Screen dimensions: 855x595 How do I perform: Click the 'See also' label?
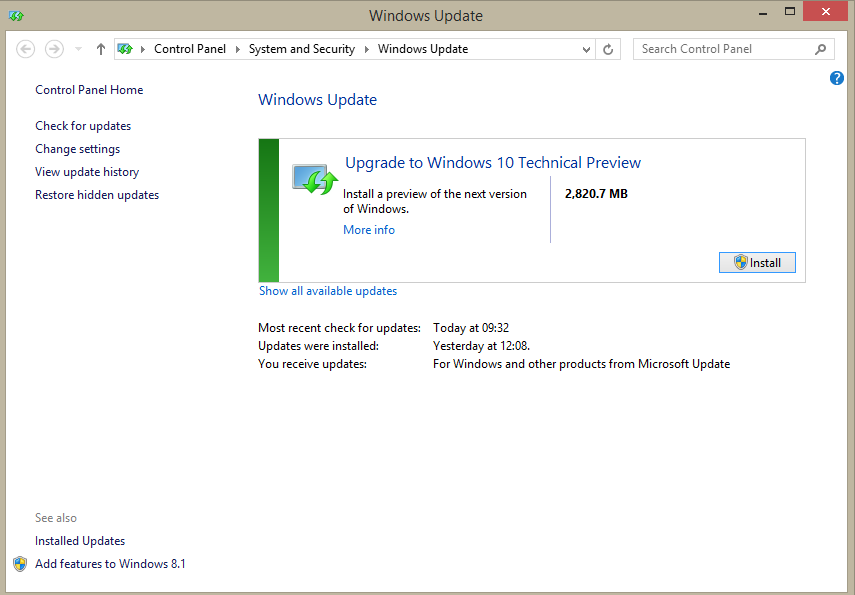[x=56, y=518]
